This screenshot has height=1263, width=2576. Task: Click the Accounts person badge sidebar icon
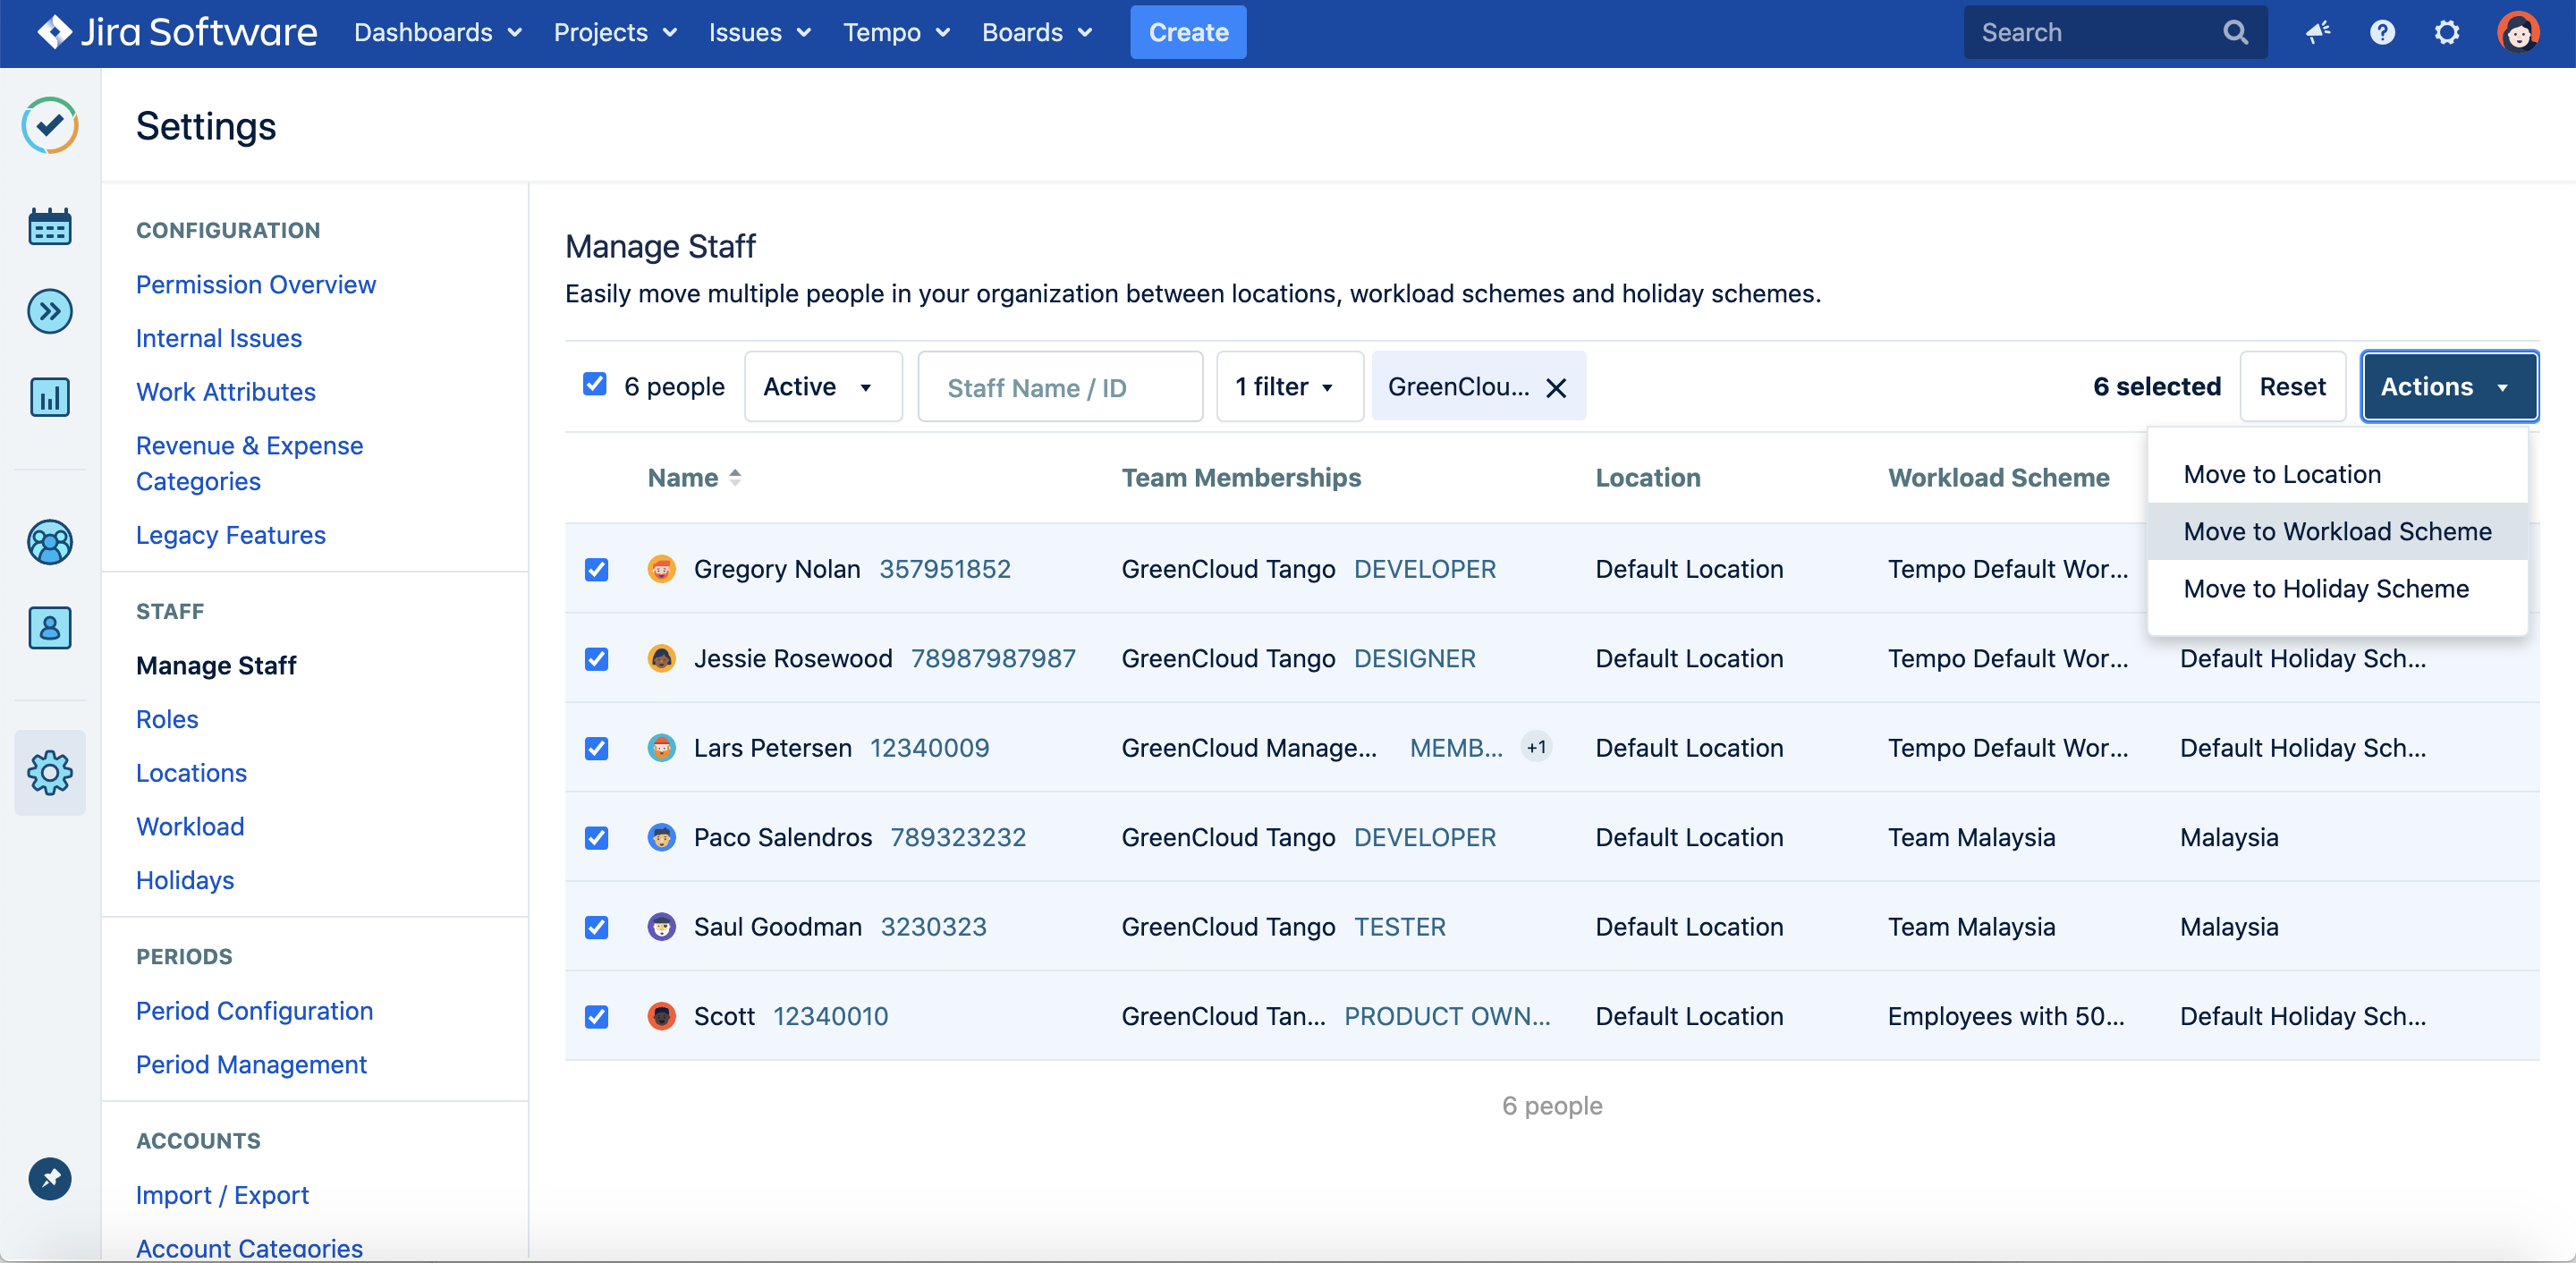coord(49,627)
